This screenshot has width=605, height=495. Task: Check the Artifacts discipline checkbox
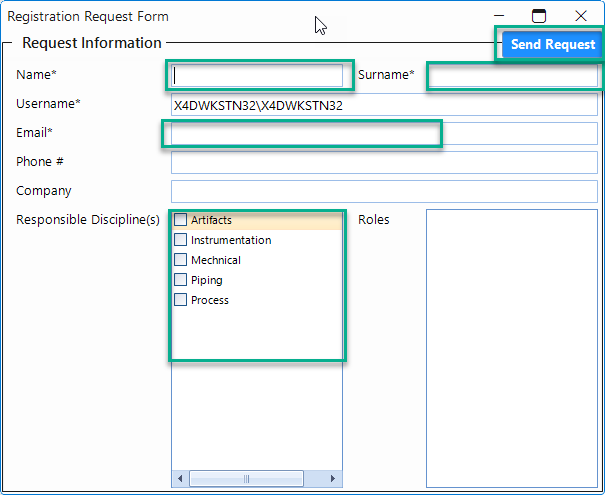pyautogui.click(x=181, y=220)
